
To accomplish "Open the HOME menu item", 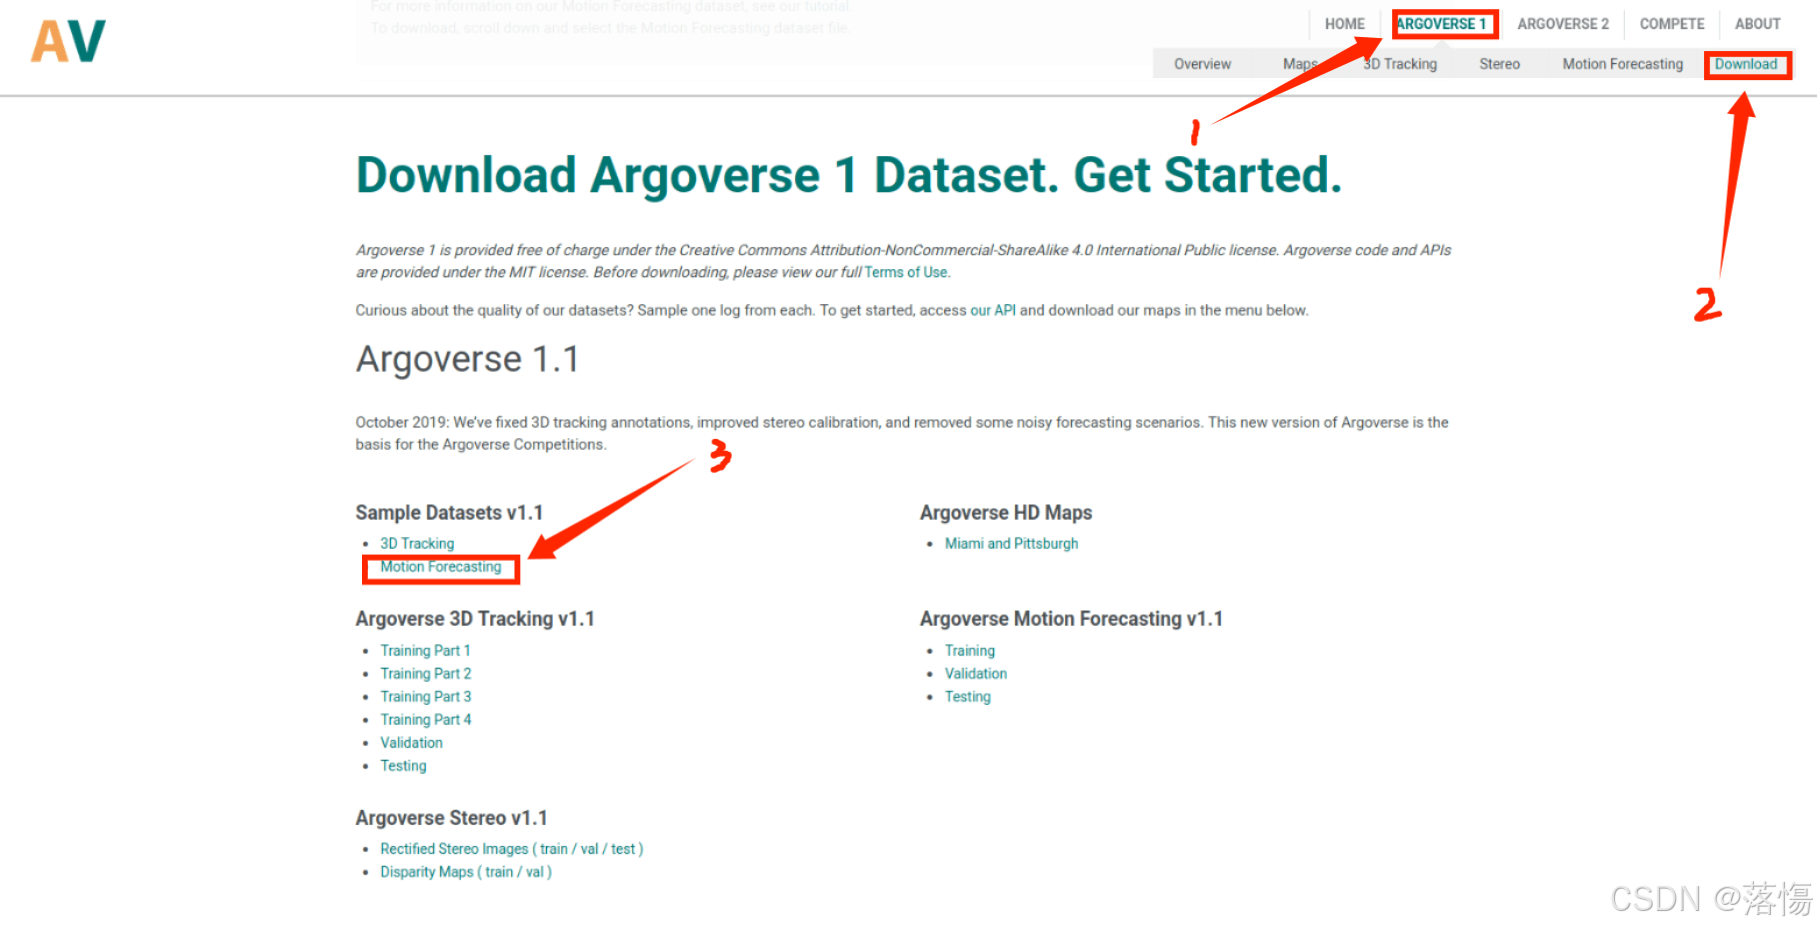I will pyautogui.click(x=1344, y=24).
